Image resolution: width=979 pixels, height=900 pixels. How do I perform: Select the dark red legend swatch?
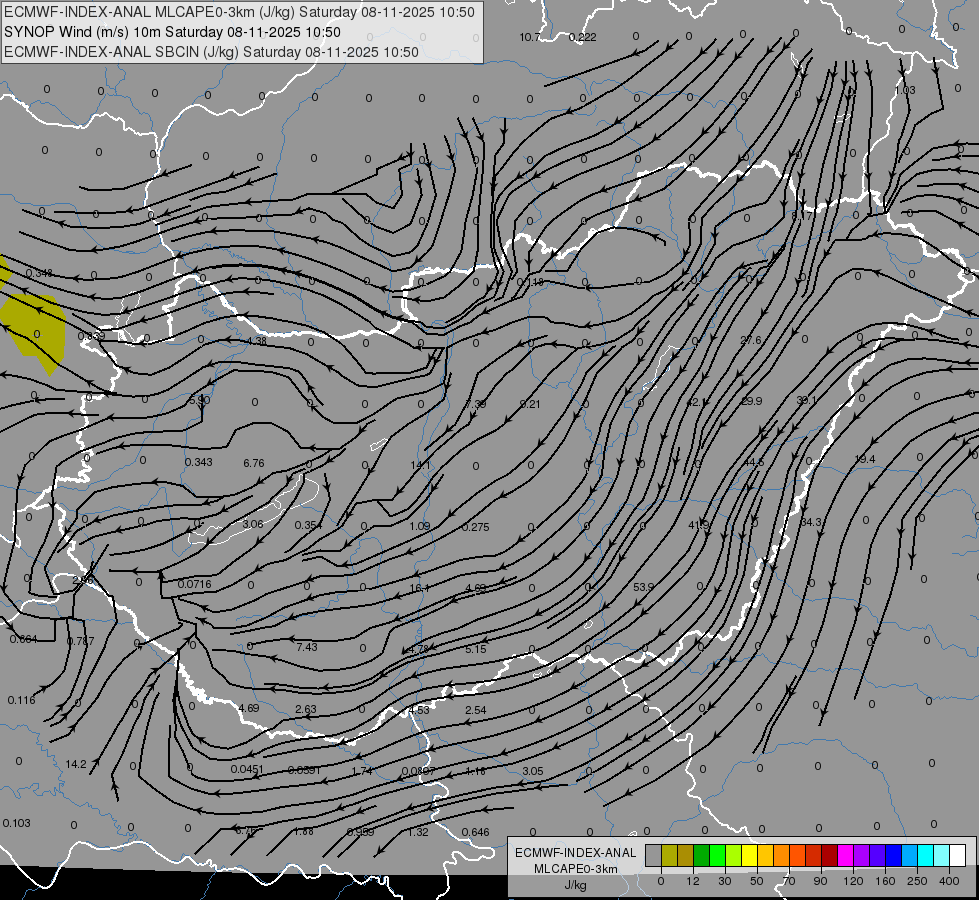830,855
